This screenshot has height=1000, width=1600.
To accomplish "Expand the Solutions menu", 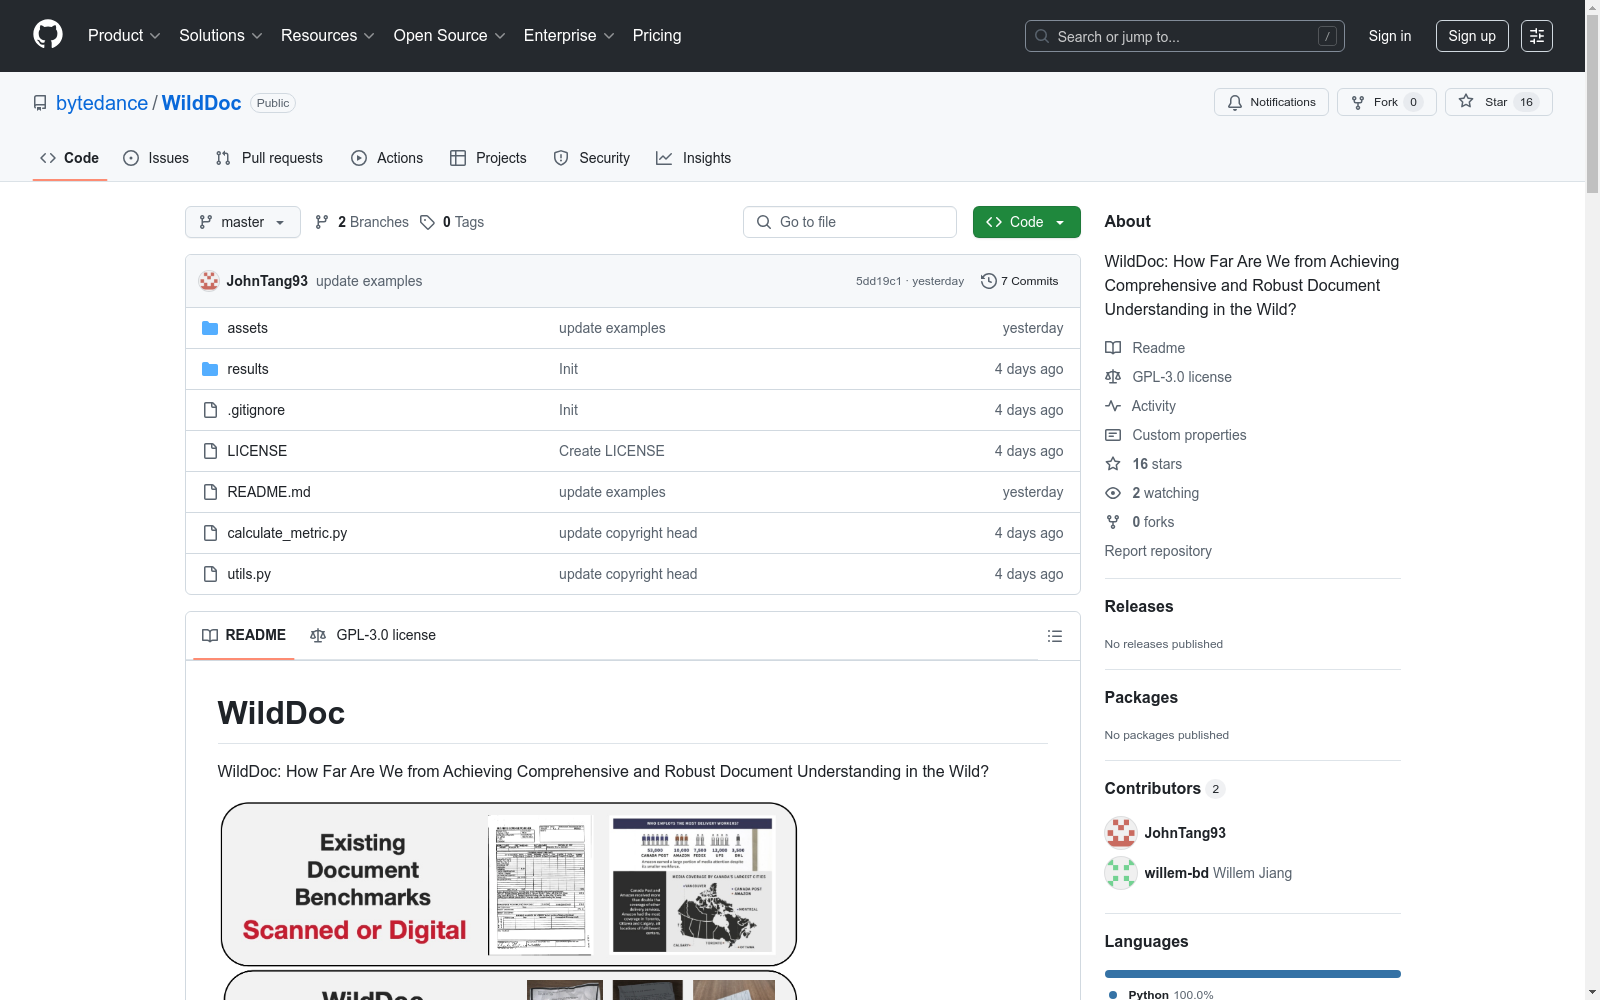I will (x=221, y=36).
